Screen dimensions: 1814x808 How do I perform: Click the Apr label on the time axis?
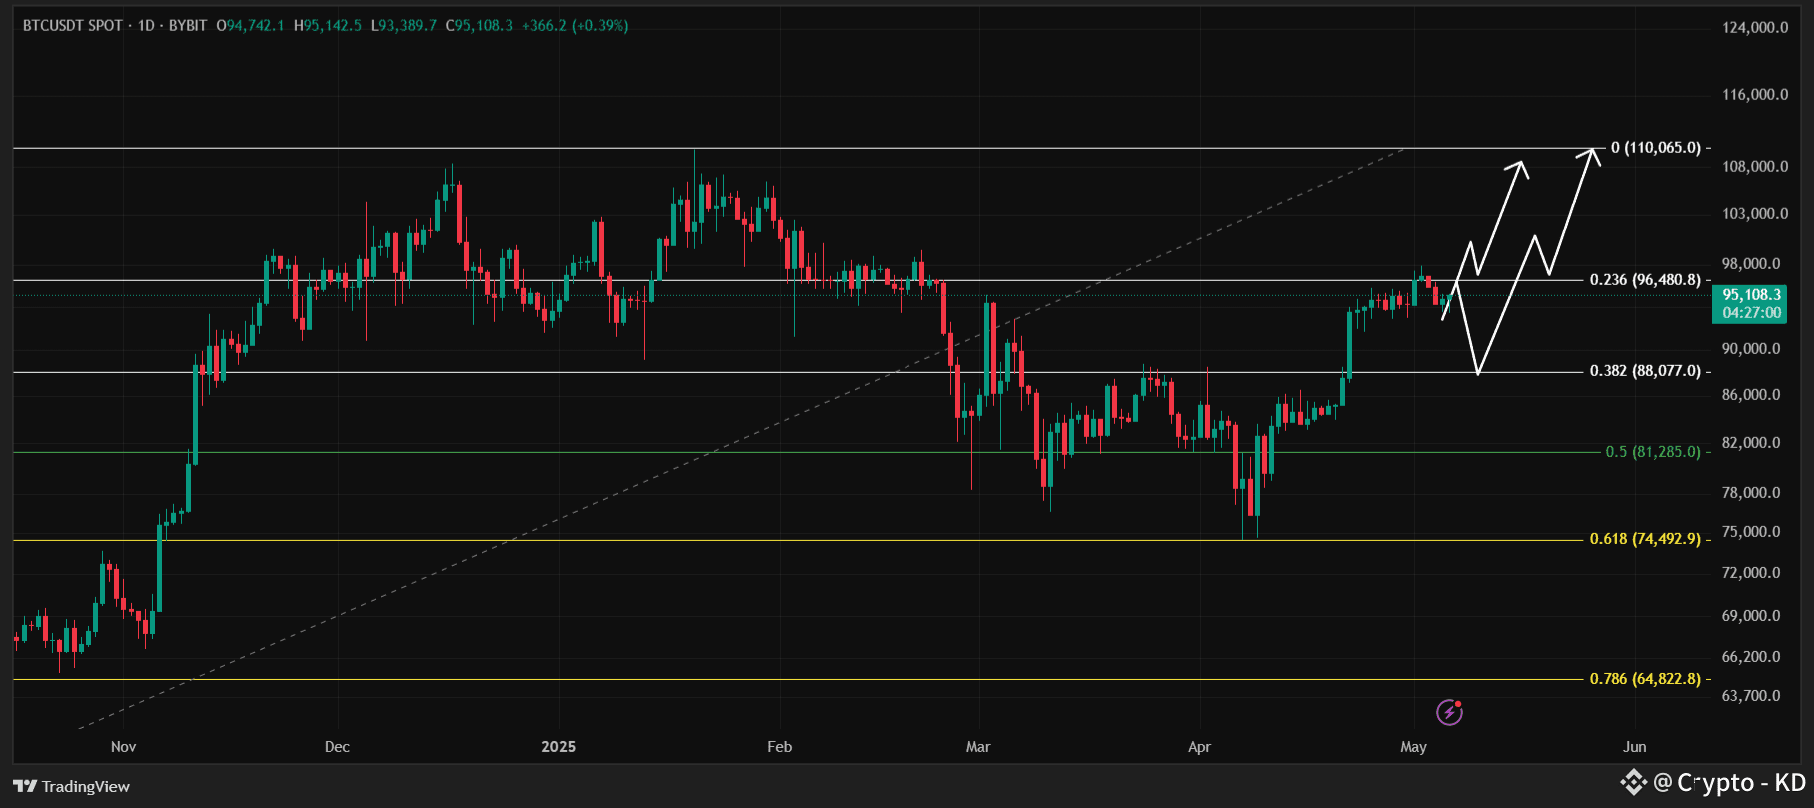point(1199,747)
